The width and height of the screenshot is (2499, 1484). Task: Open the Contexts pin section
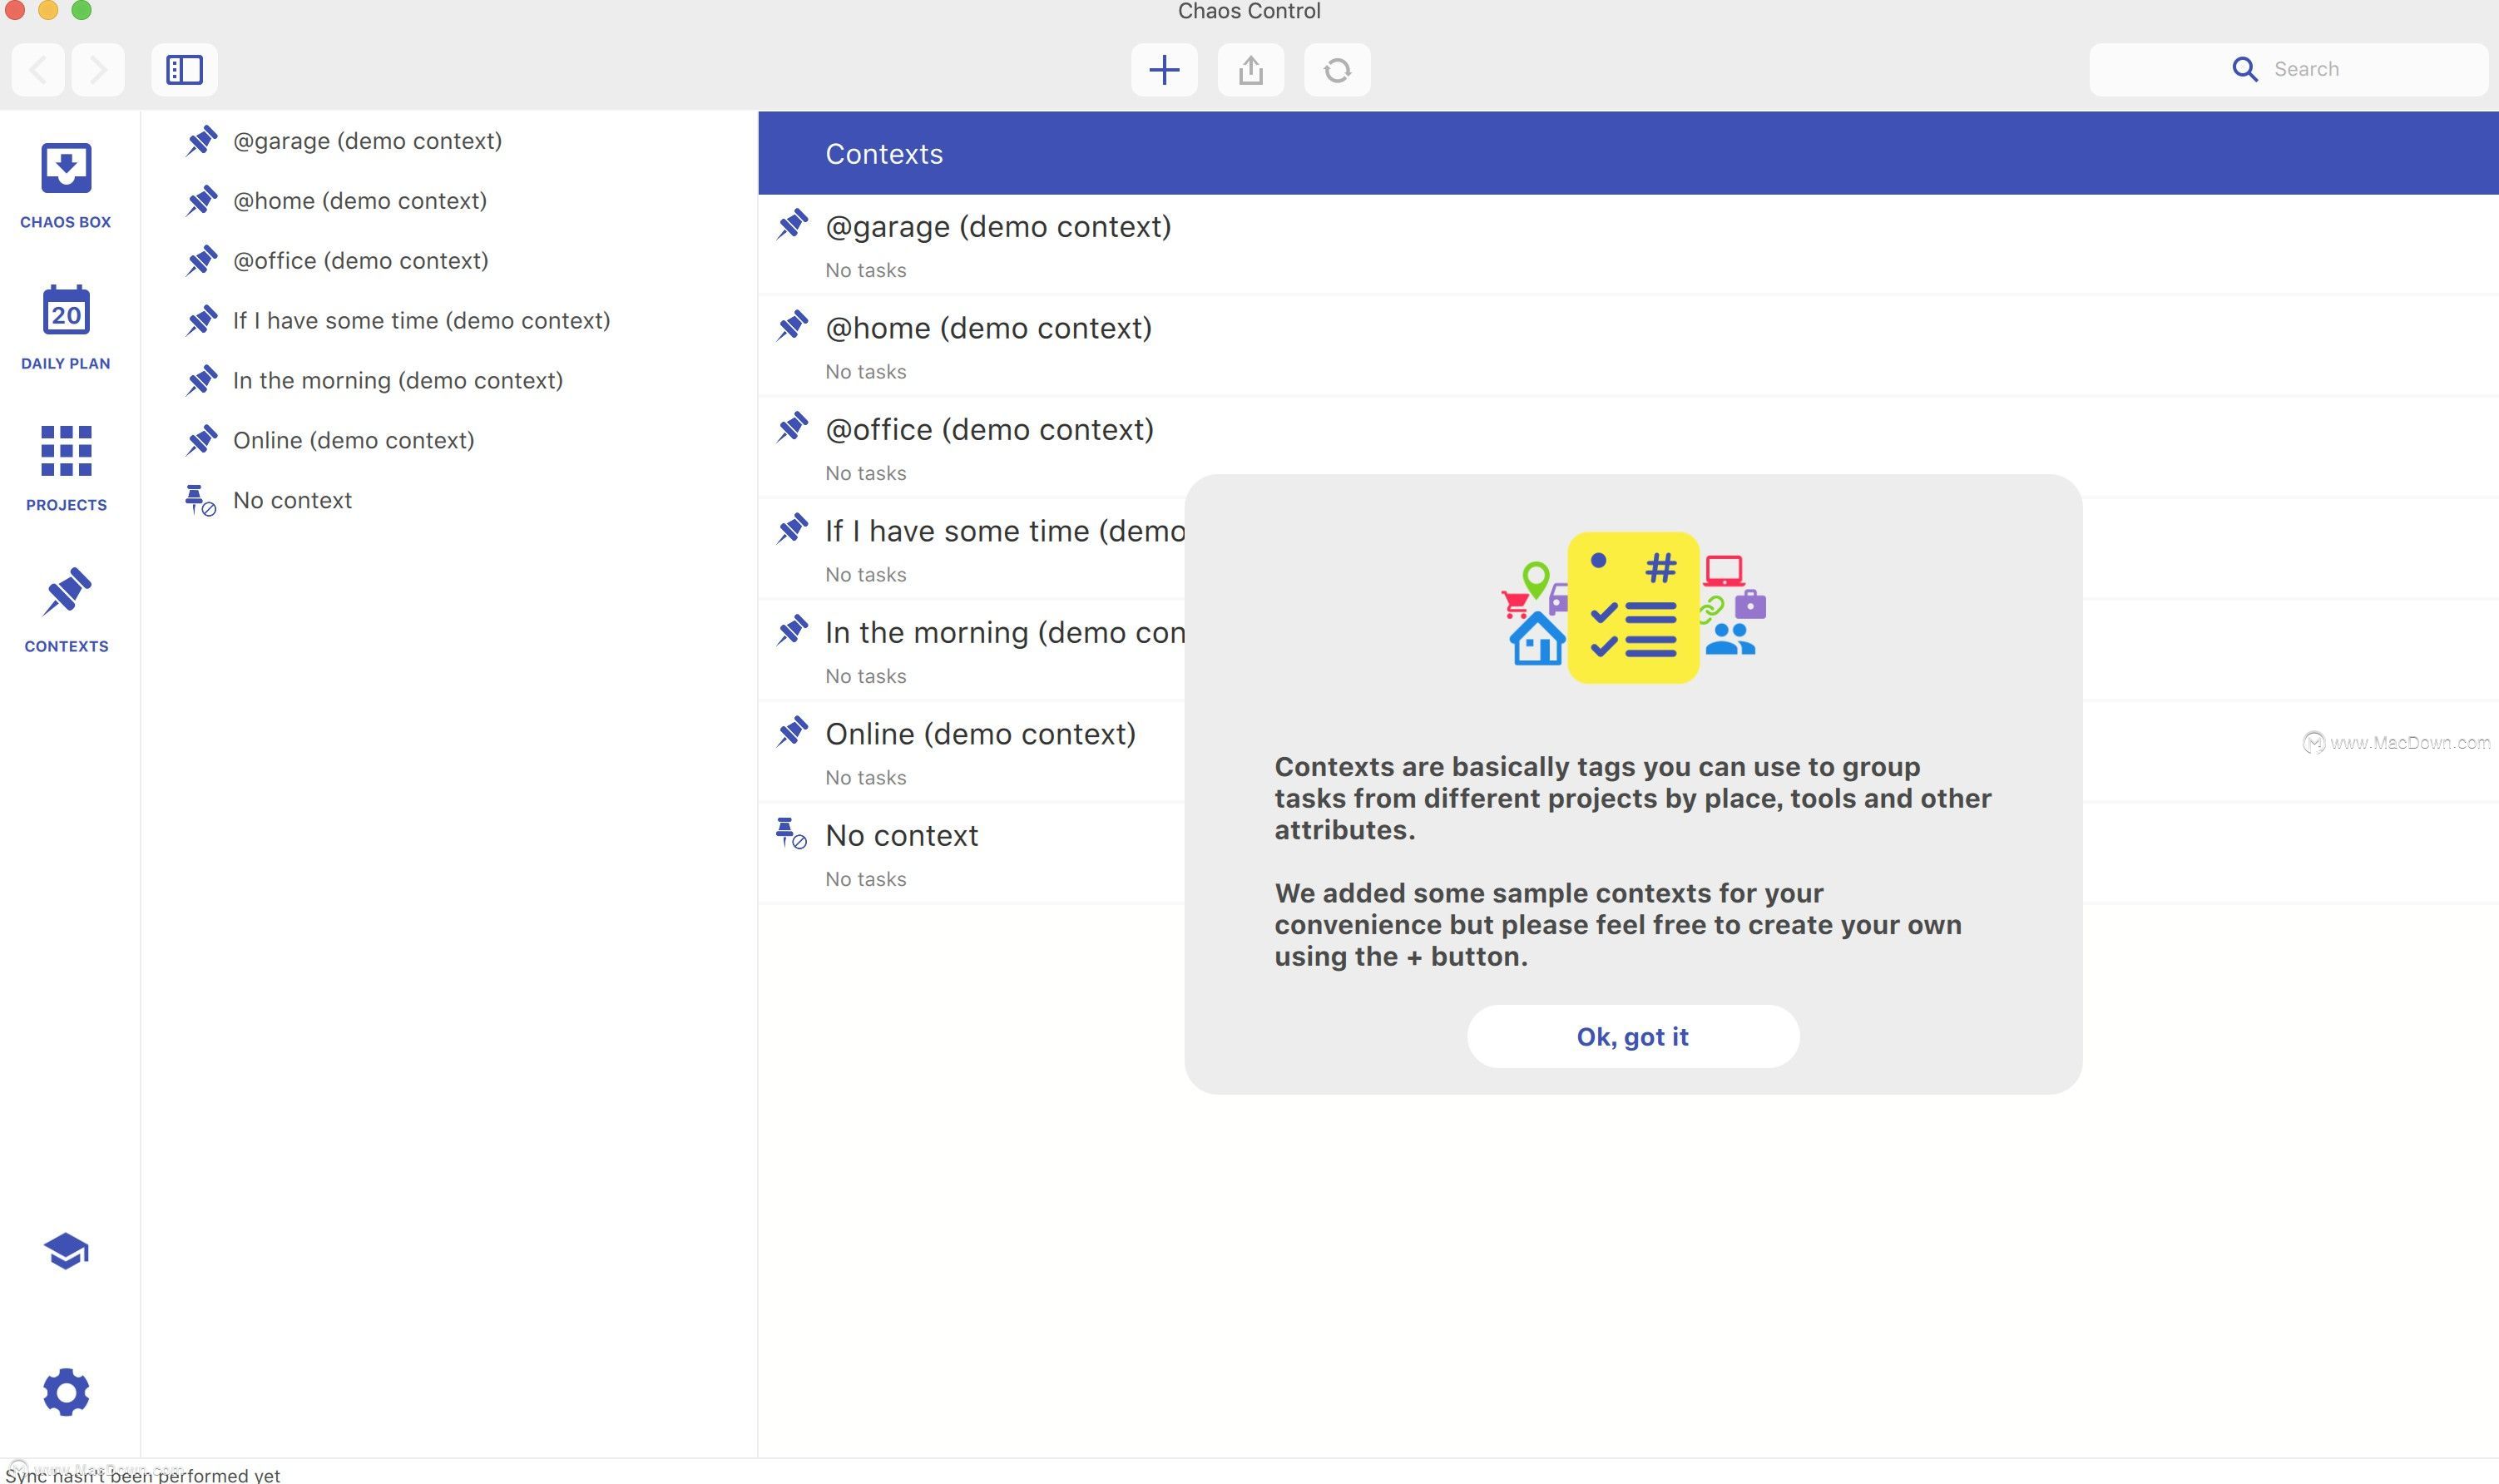pos(66,609)
